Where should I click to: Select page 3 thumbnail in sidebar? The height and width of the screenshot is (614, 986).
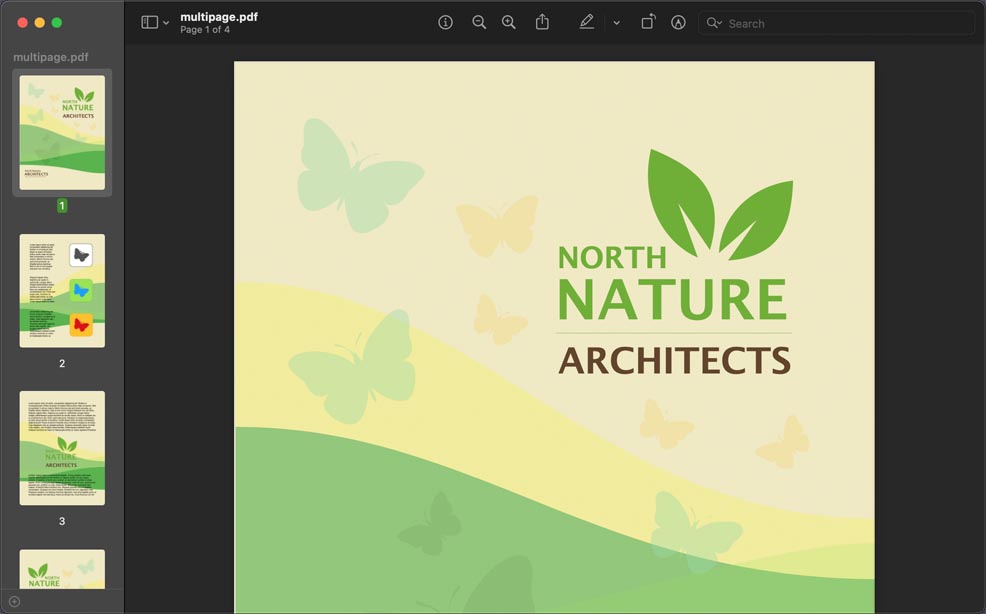click(62, 448)
